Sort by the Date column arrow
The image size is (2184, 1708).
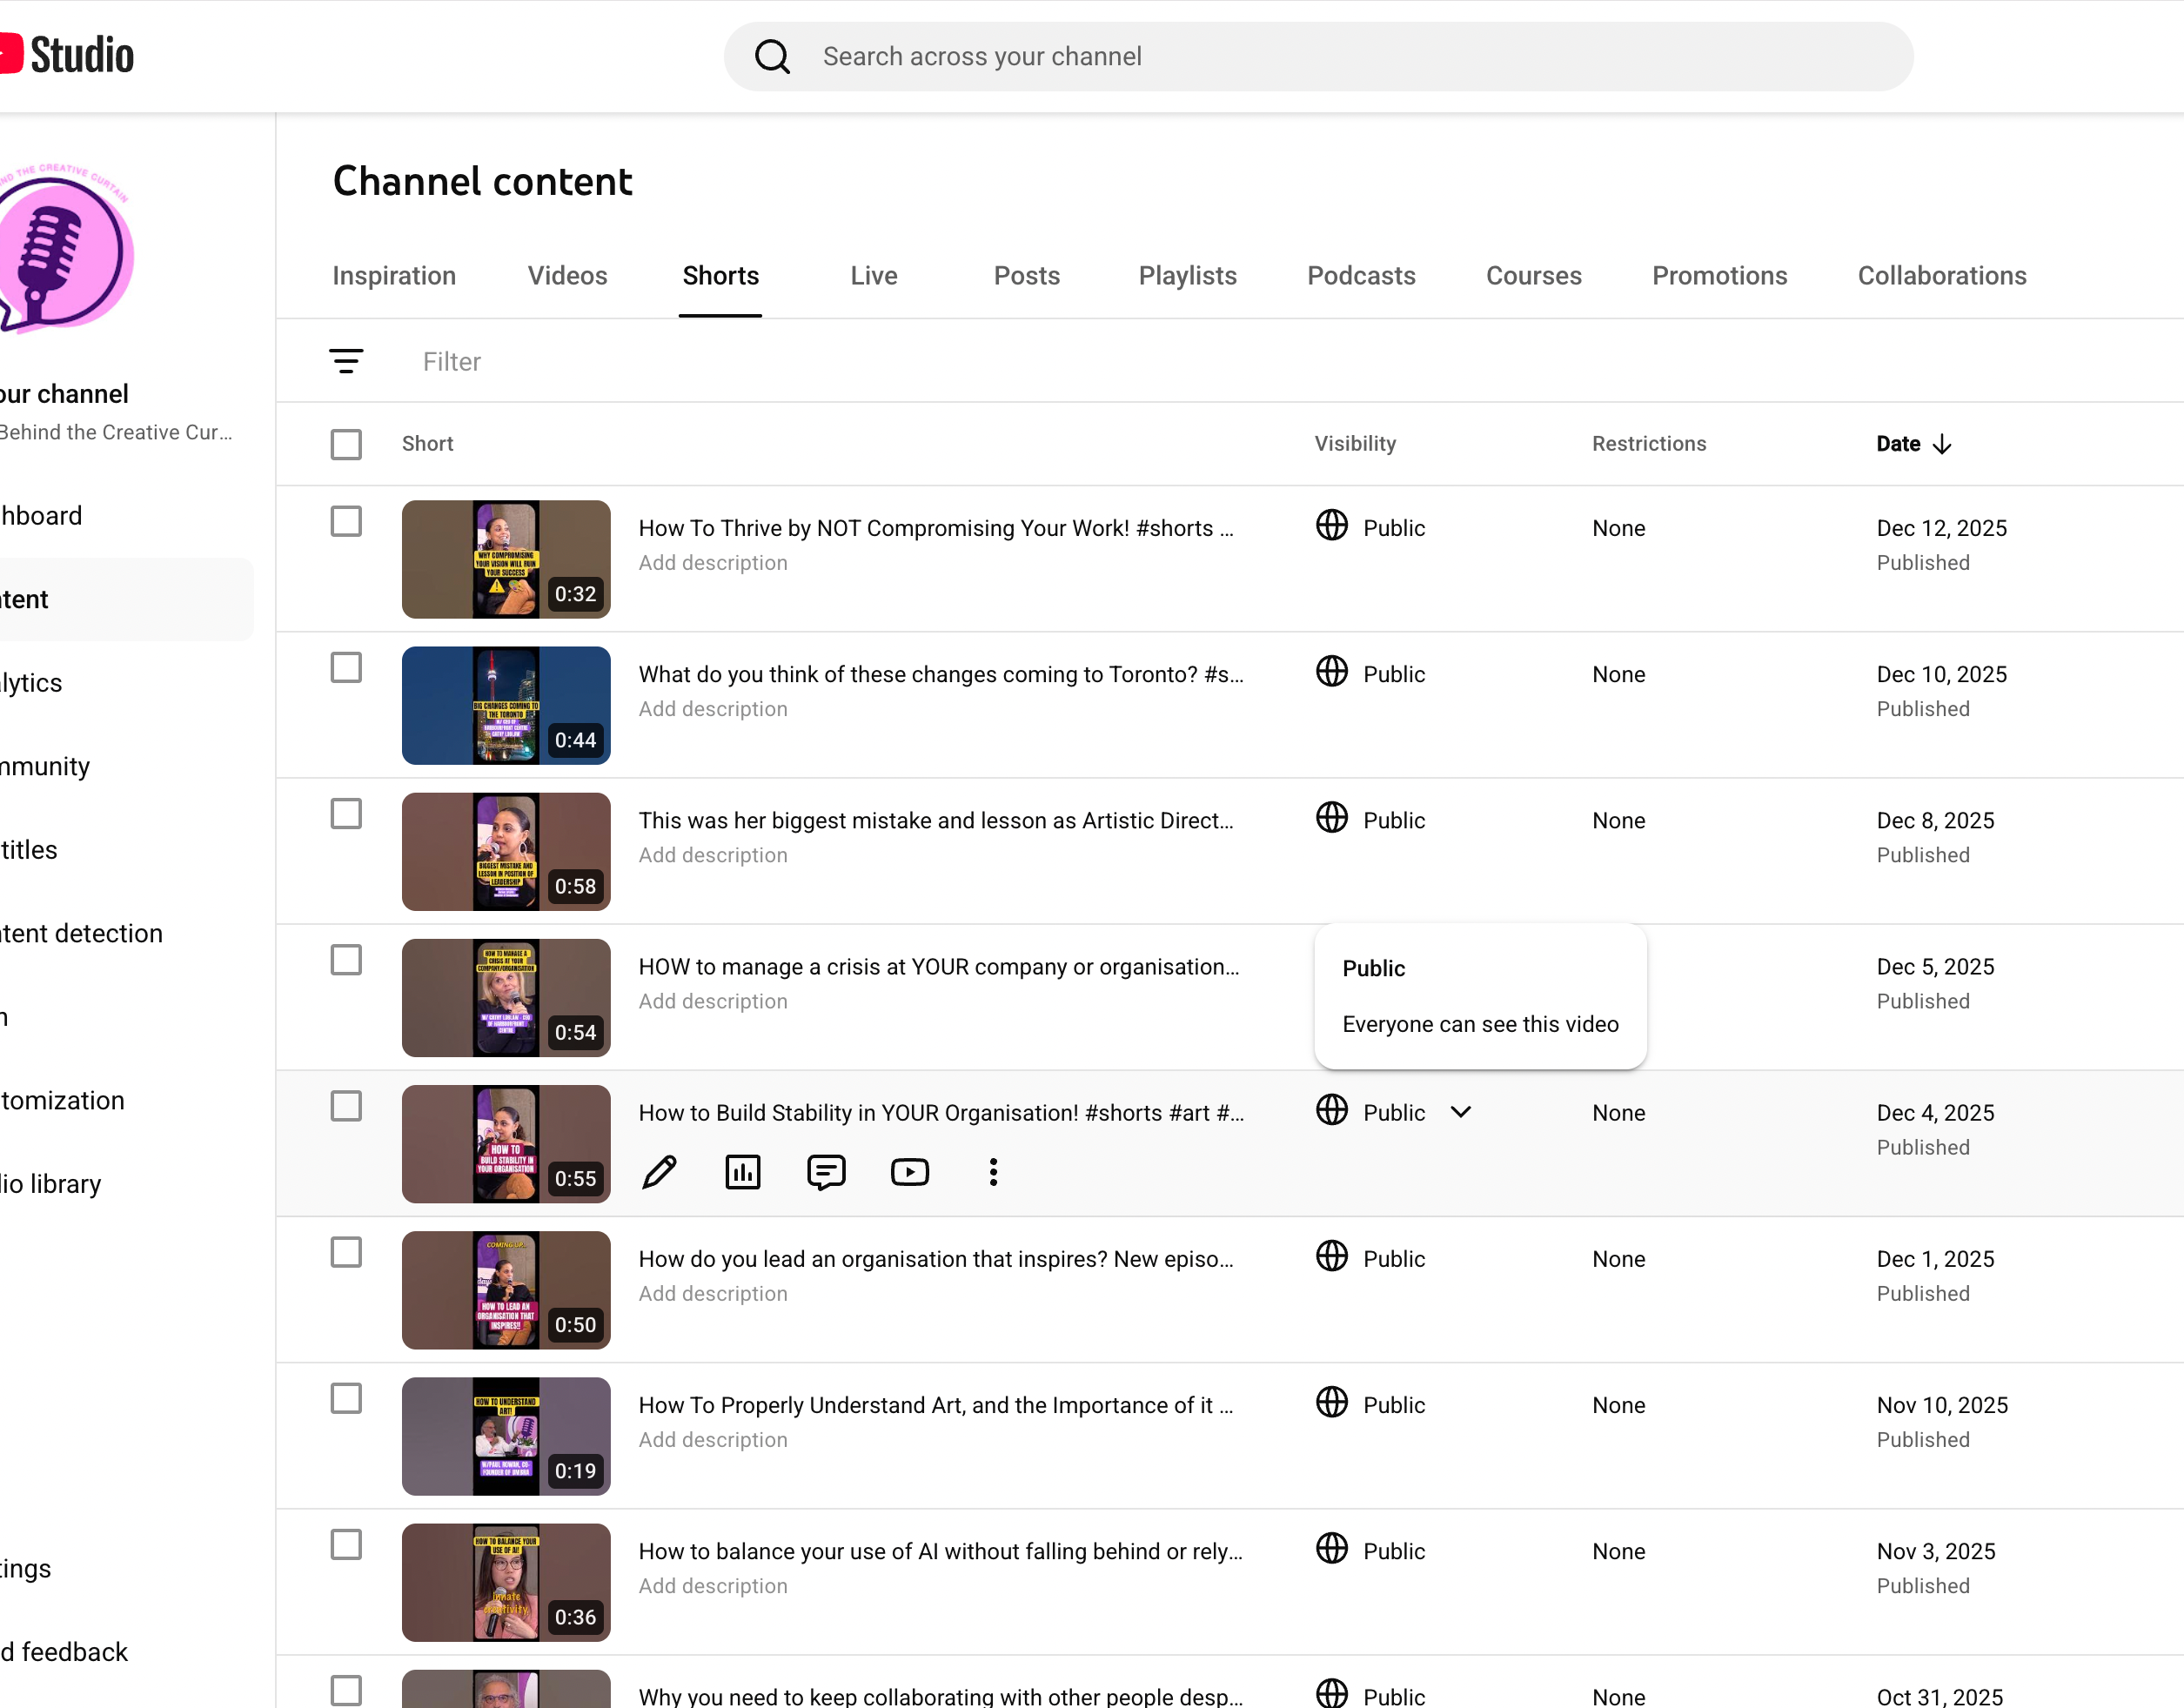[x=1942, y=444]
